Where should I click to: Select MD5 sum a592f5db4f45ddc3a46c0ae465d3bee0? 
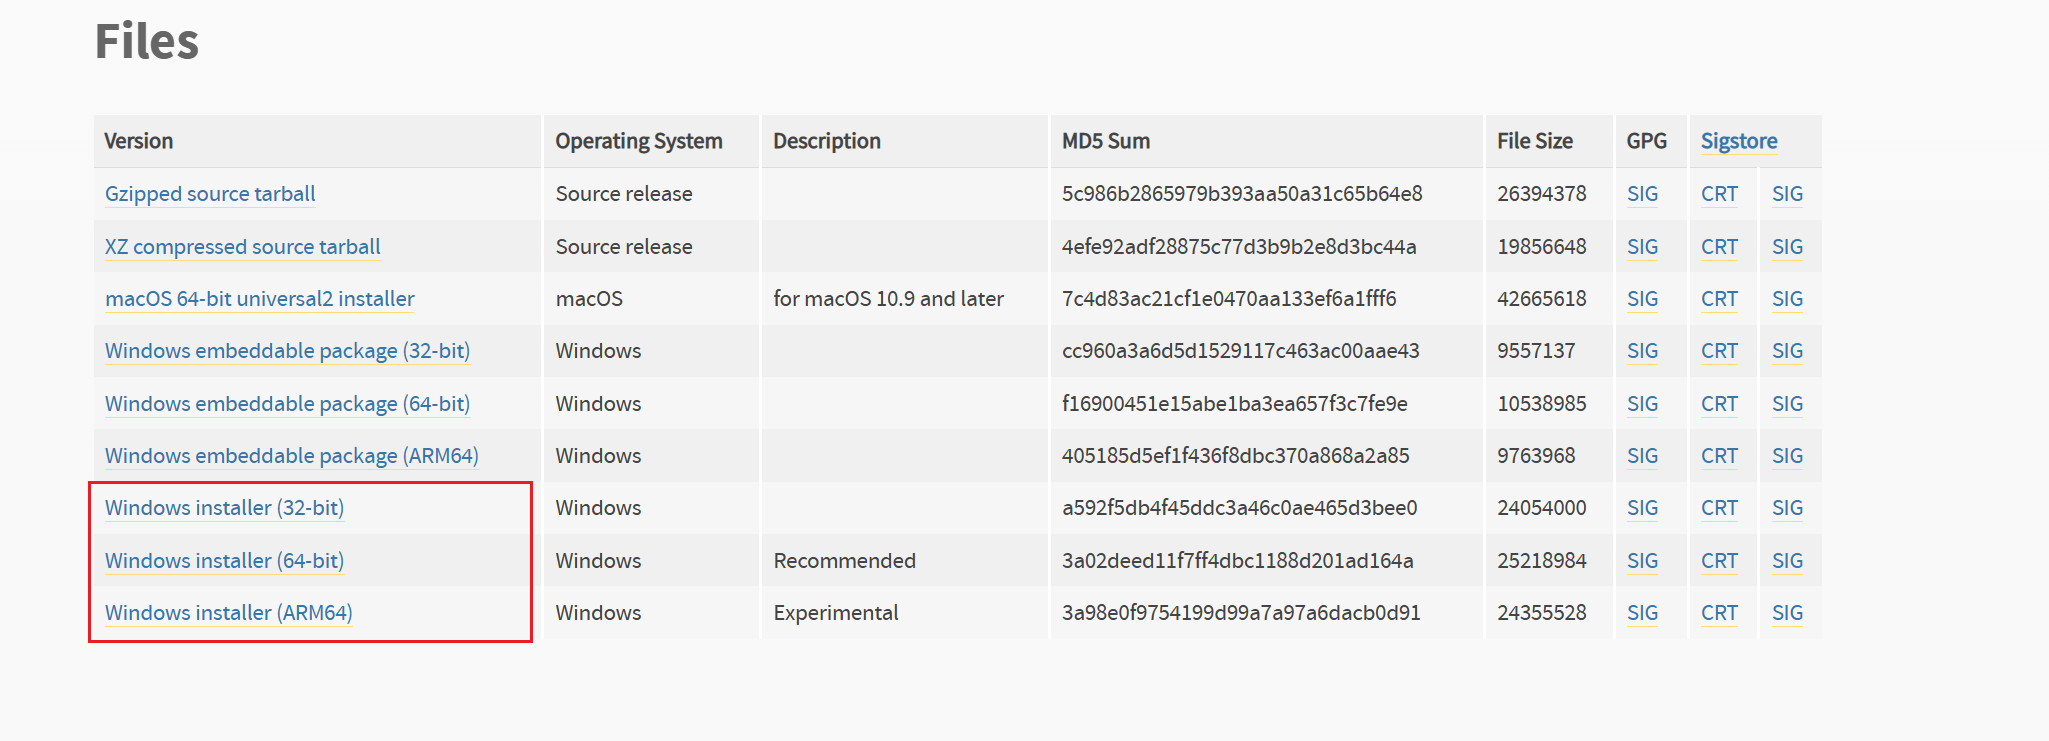[x=1240, y=508]
